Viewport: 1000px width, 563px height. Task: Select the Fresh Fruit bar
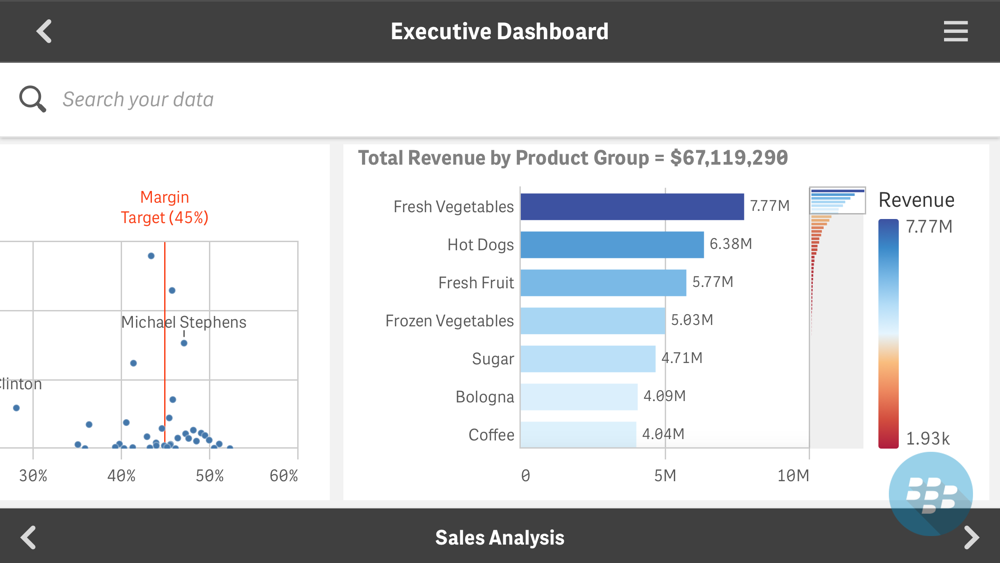(x=603, y=282)
